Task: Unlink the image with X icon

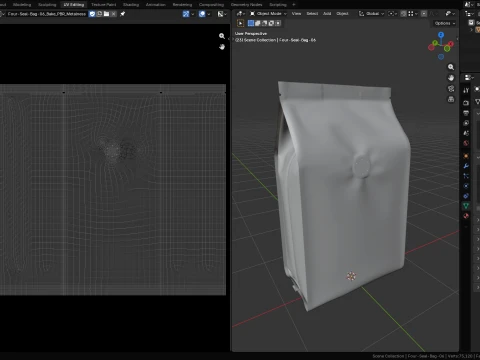Action: (114, 14)
